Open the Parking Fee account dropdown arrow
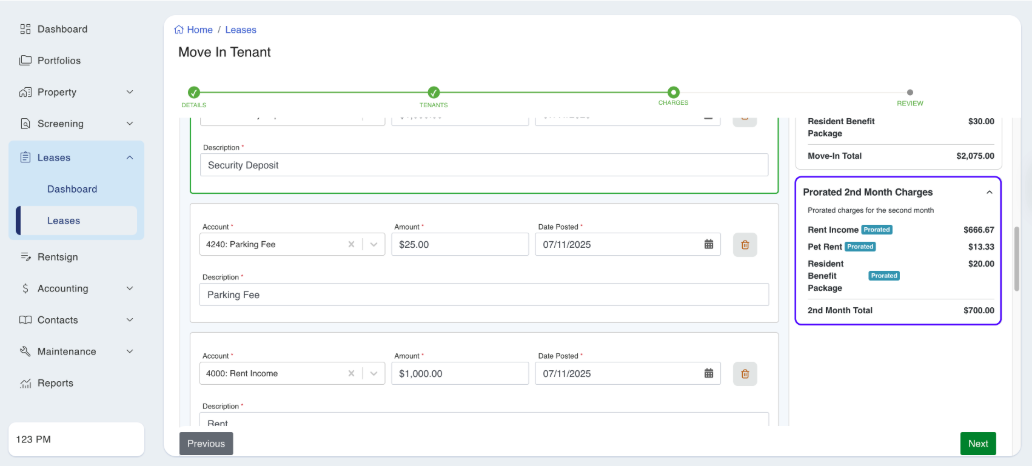The height and width of the screenshot is (467, 1032). (x=374, y=245)
